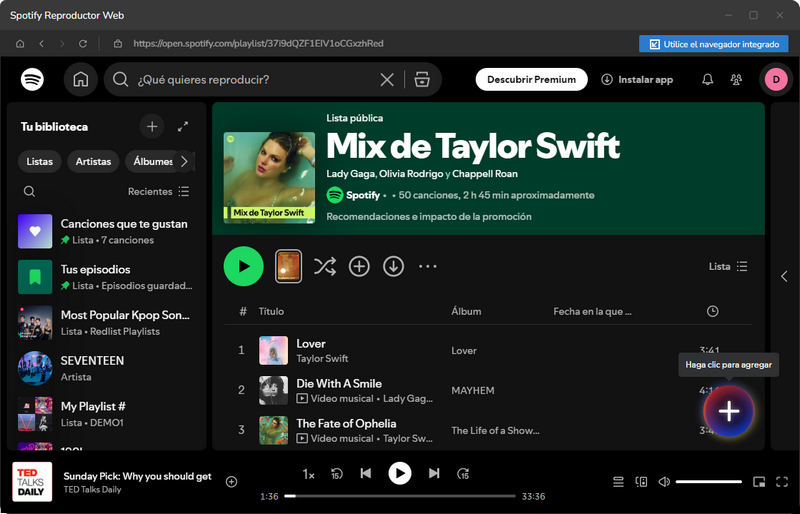
Task: Search inside Tu biblioteca
Action: tap(30, 191)
